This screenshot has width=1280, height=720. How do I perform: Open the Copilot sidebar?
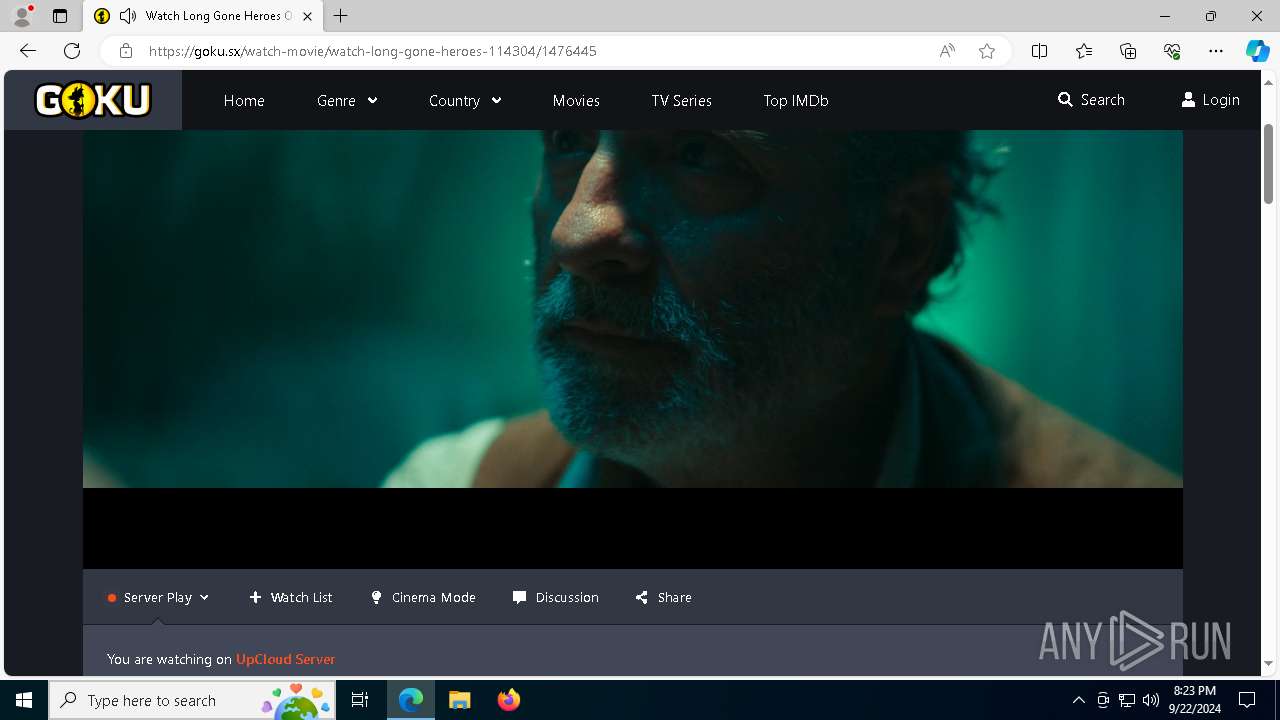tap(1257, 51)
